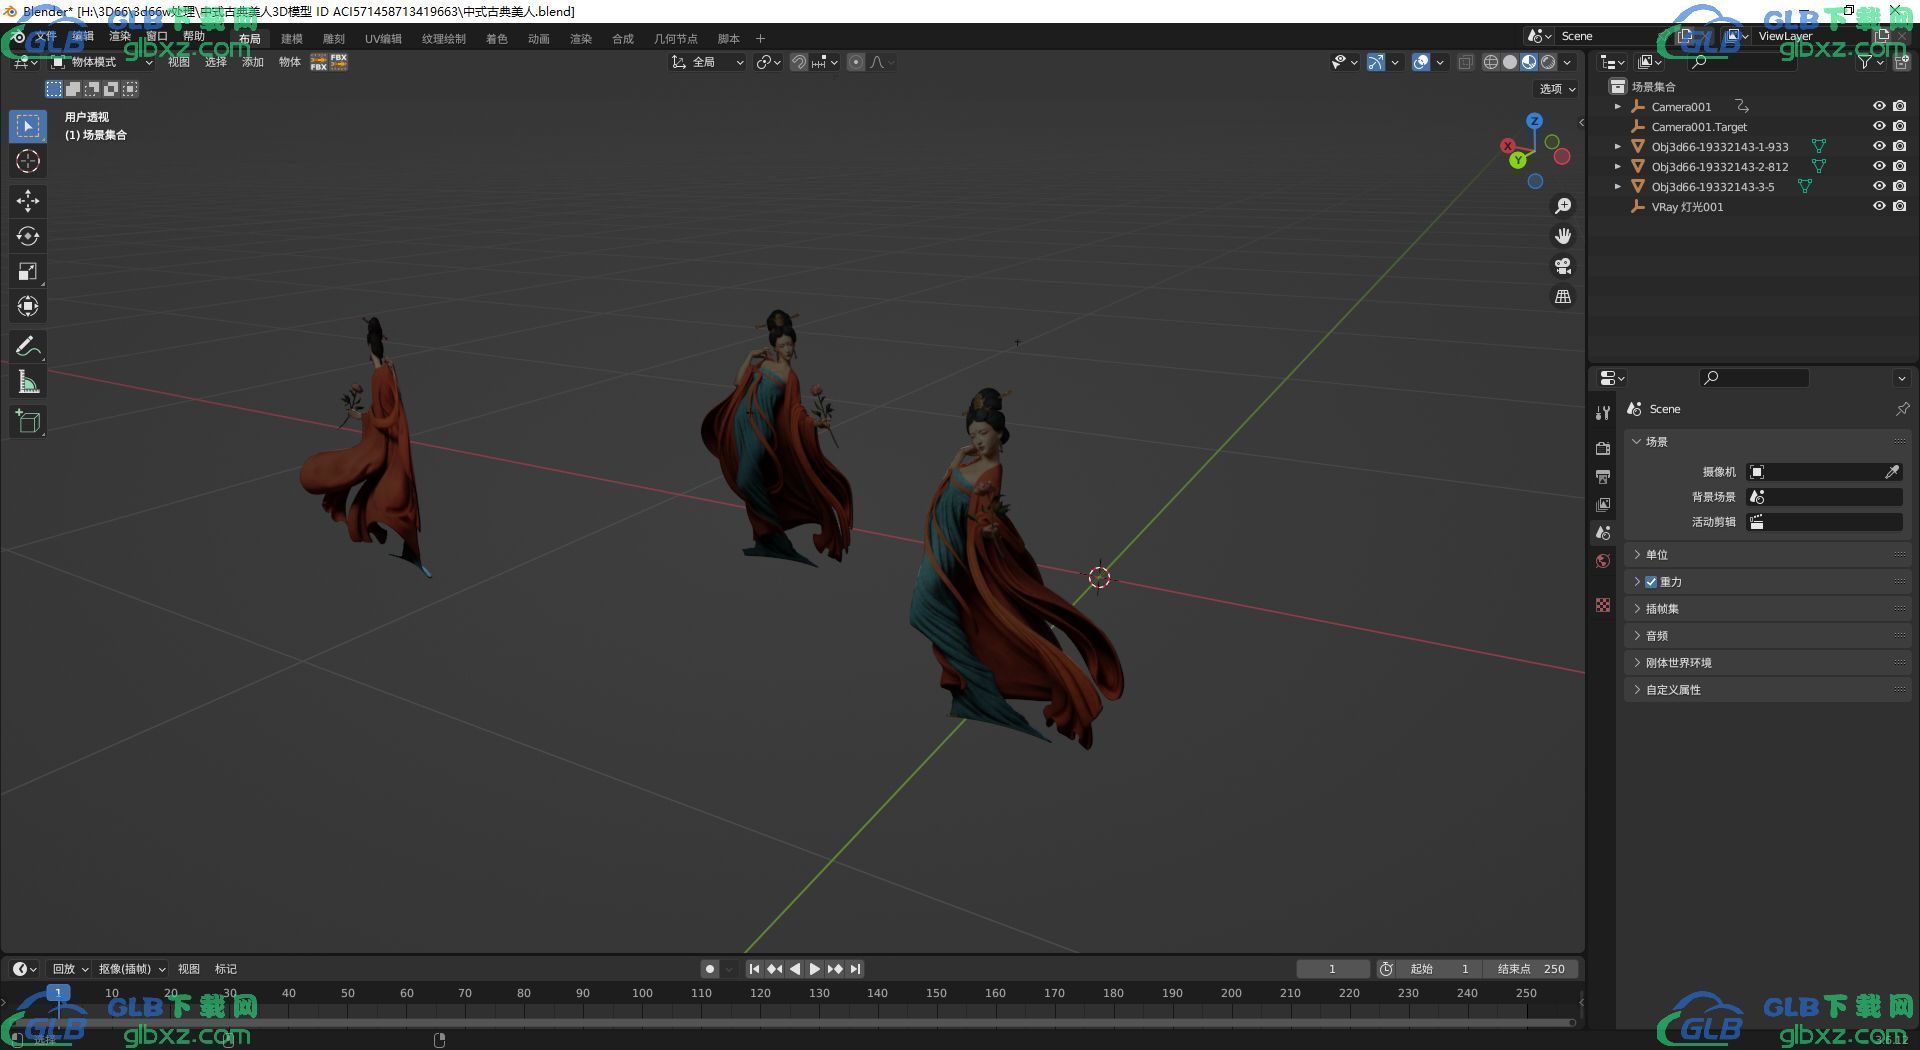Open the 抠像(插帧) keying dropdown
1920x1050 pixels.
click(131, 969)
